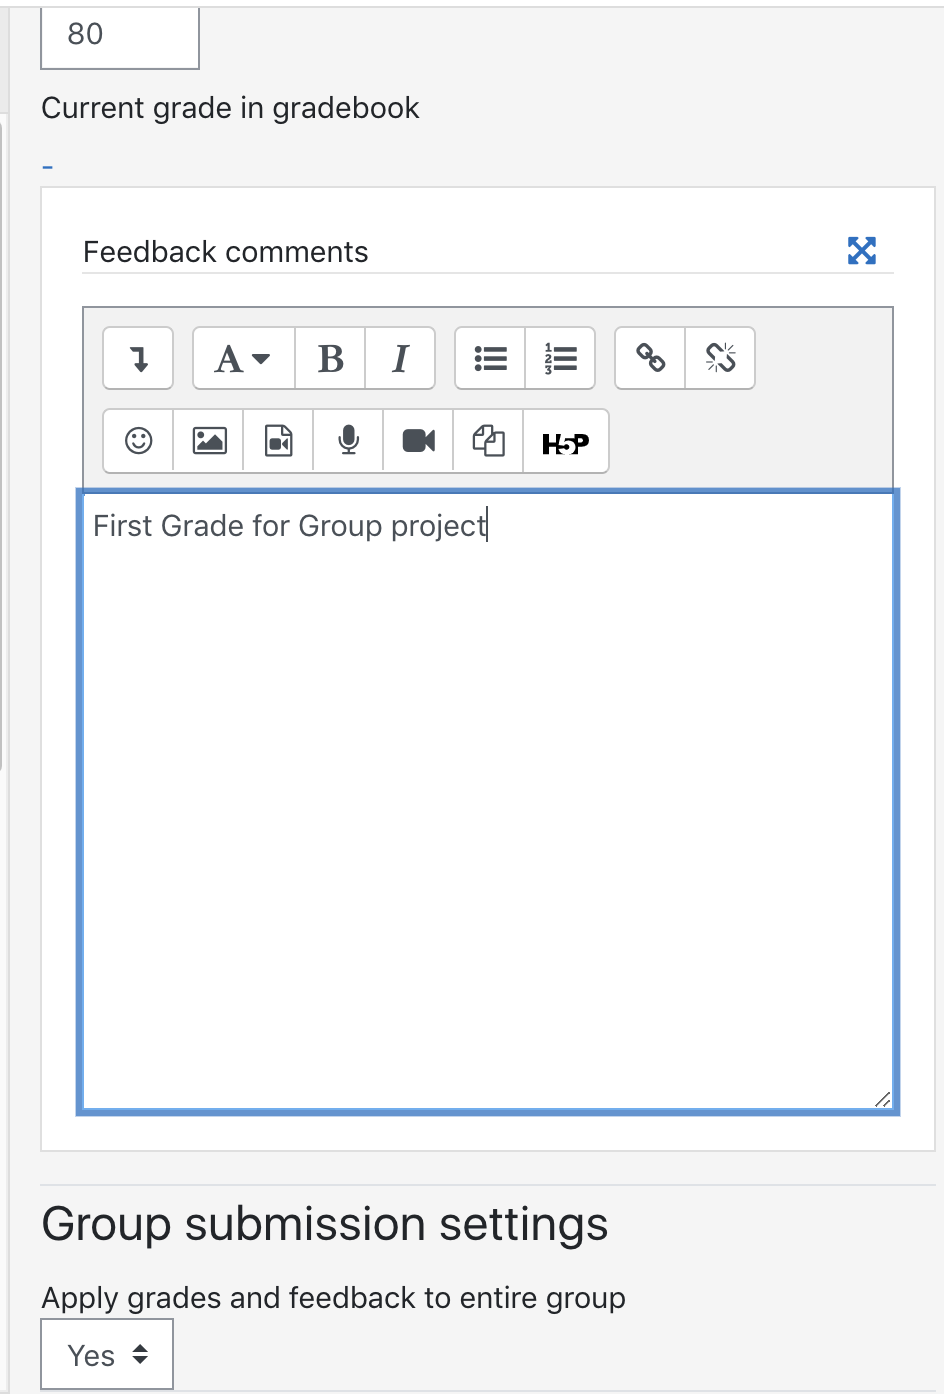Insert a numbered ordered list
The image size is (944, 1394).
click(x=560, y=358)
